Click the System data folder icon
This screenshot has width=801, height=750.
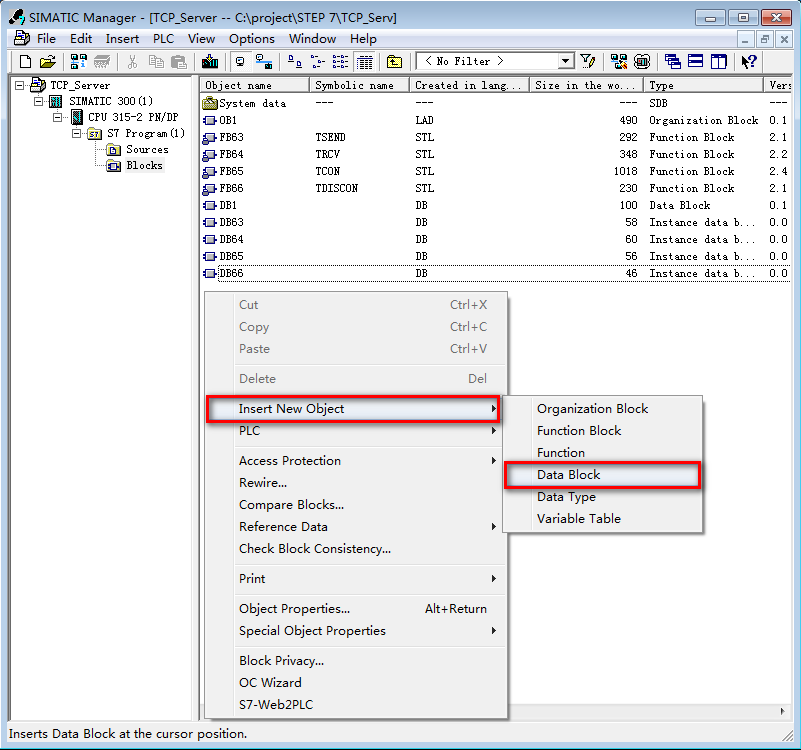(209, 103)
